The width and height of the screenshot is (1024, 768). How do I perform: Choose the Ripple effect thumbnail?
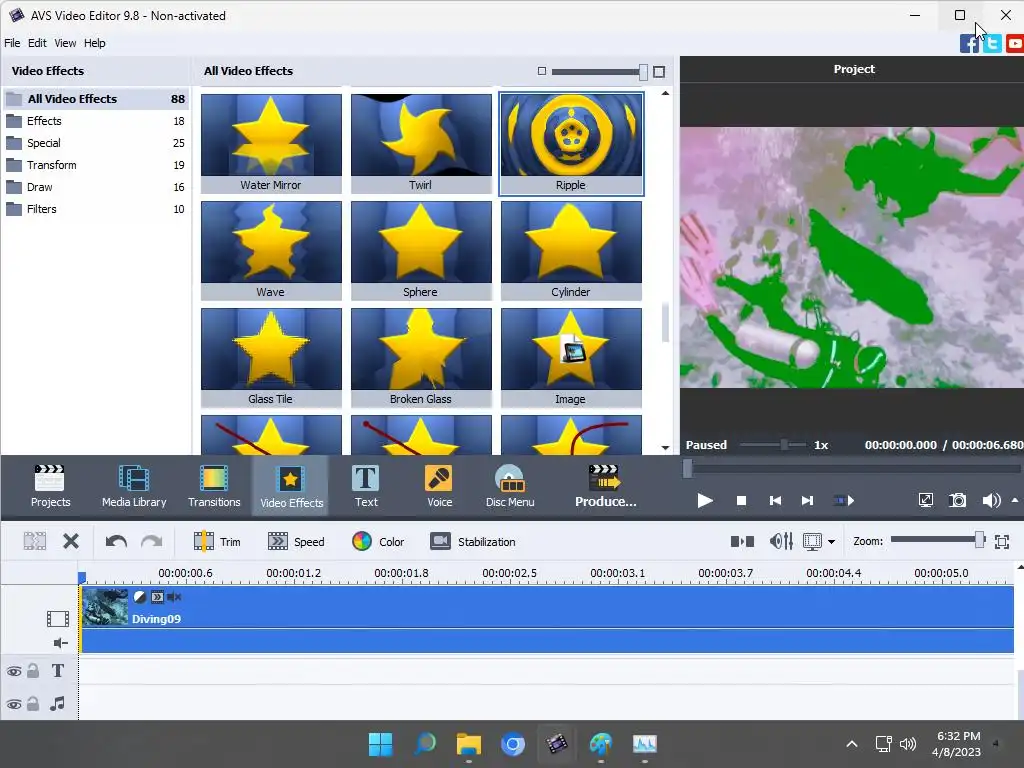(571, 143)
